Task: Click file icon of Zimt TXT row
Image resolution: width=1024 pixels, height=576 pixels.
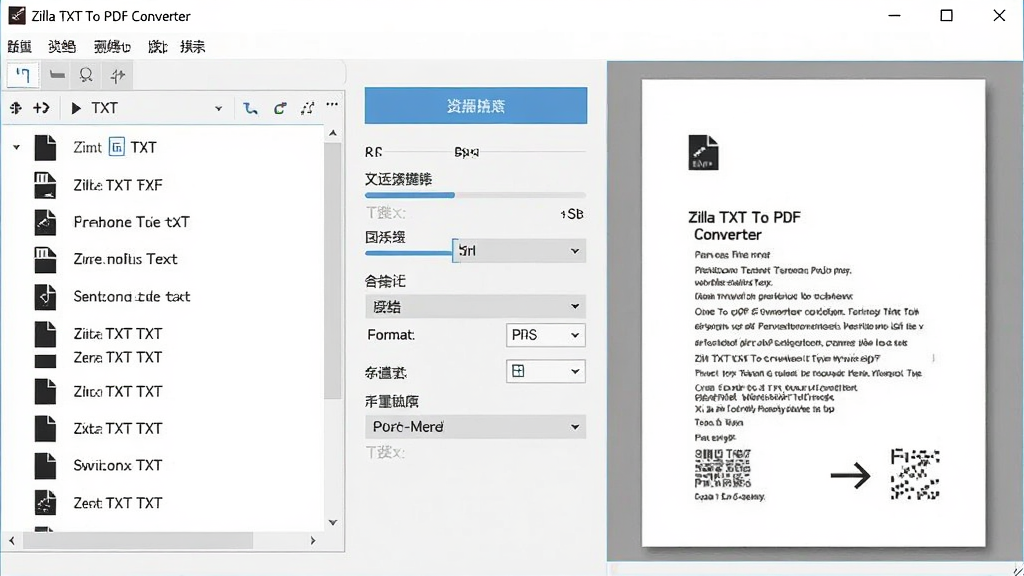Action: click(45, 148)
